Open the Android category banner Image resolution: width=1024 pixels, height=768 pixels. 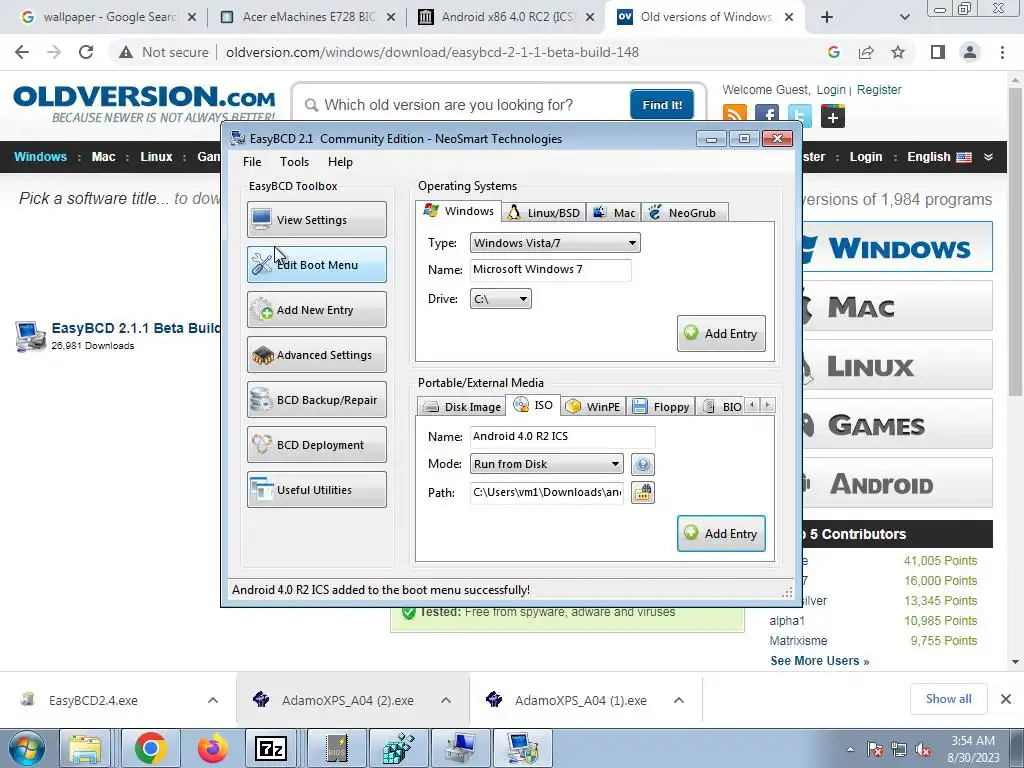897,484
